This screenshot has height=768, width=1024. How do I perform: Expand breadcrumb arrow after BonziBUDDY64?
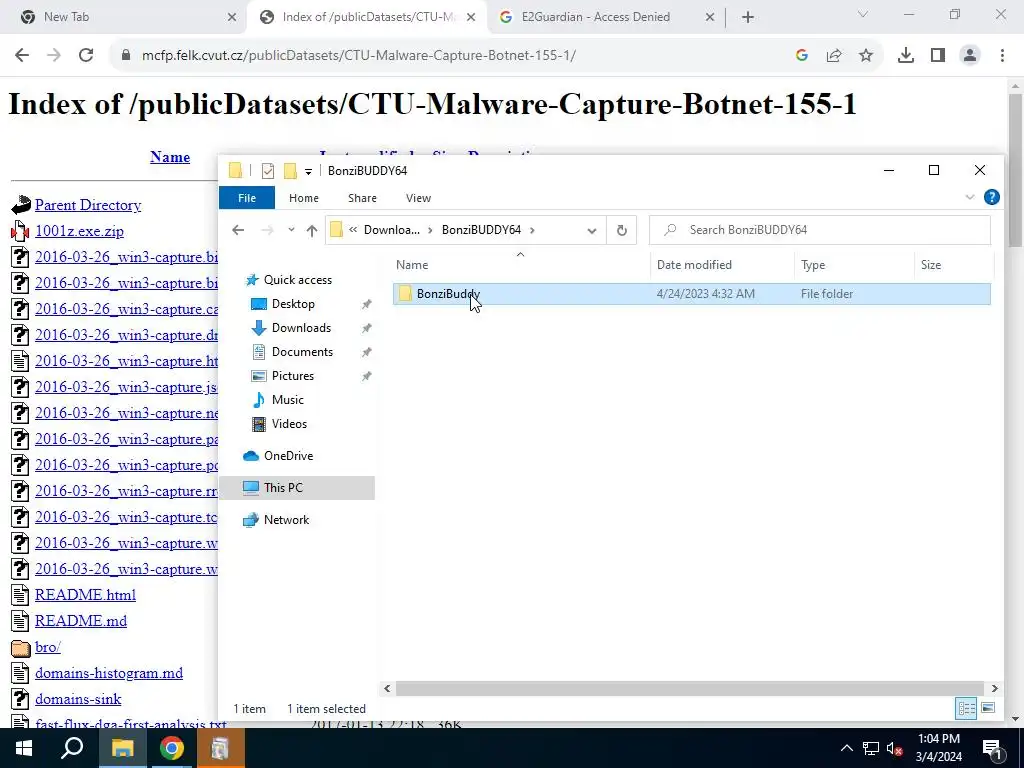click(x=532, y=230)
